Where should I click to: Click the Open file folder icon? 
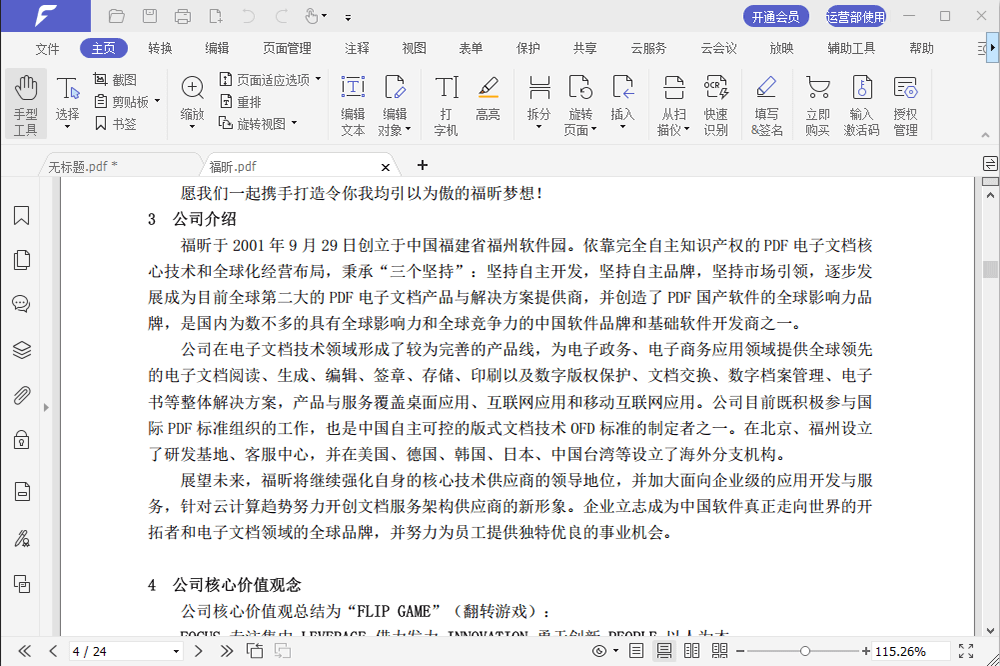(x=116, y=16)
